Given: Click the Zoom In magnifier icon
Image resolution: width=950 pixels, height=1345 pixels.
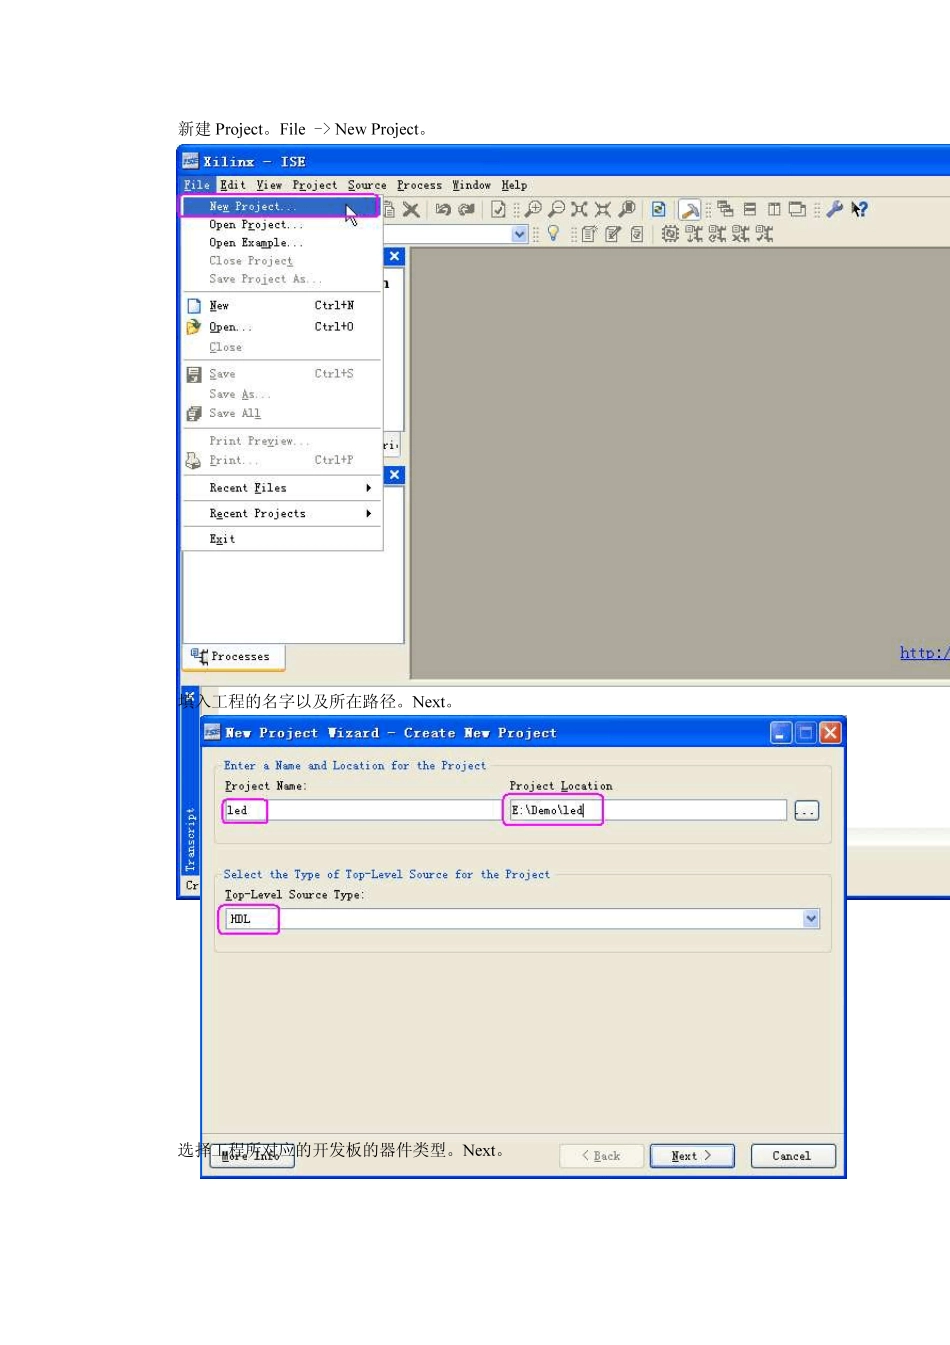Looking at the screenshot, I should tap(534, 209).
